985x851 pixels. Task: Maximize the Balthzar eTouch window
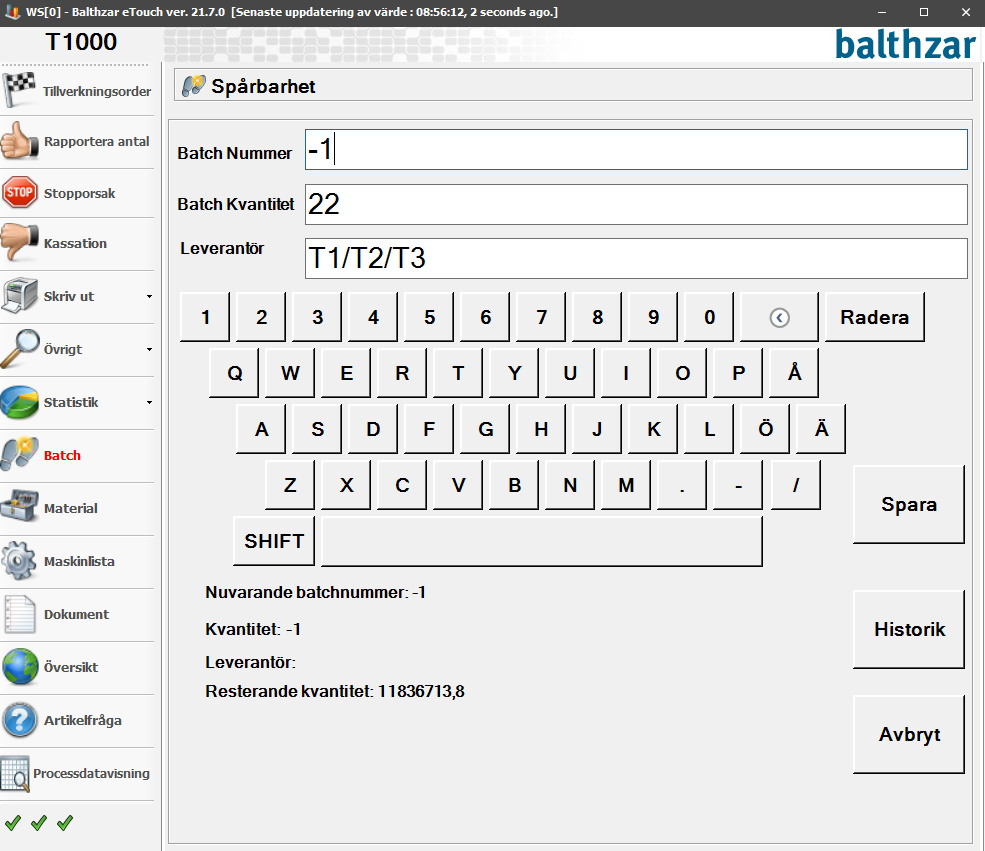(923, 12)
